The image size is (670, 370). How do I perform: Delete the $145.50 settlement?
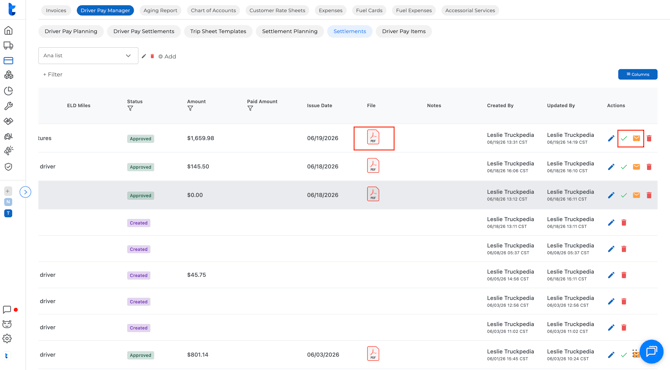pyautogui.click(x=649, y=167)
